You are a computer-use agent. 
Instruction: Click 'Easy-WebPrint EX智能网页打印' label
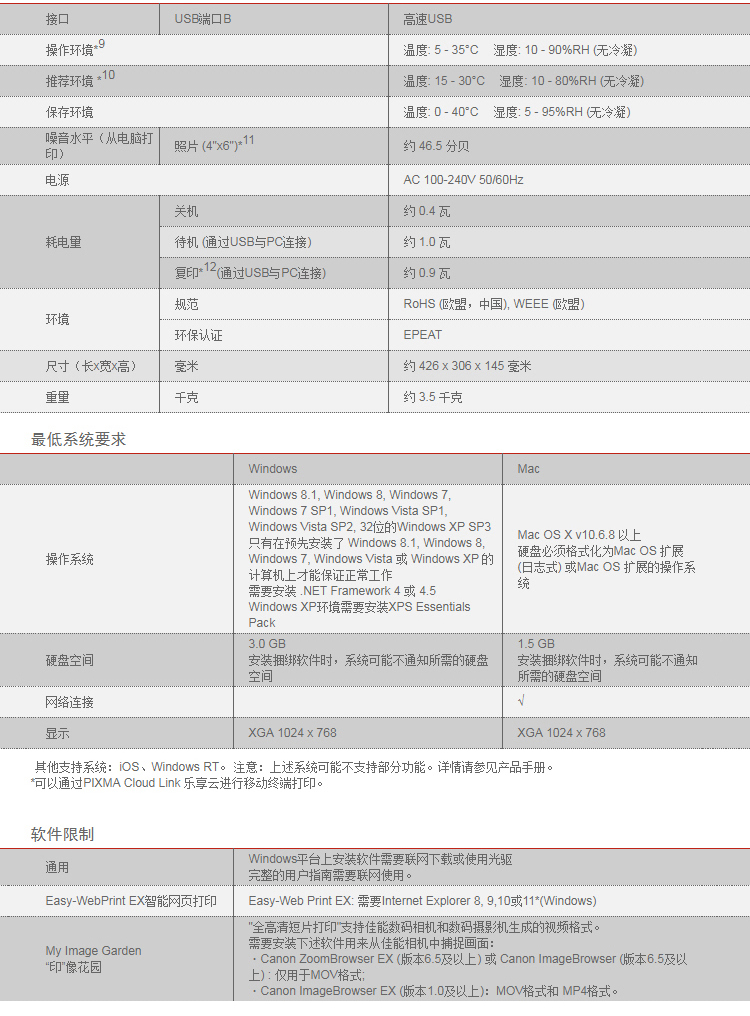coord(131,902)
